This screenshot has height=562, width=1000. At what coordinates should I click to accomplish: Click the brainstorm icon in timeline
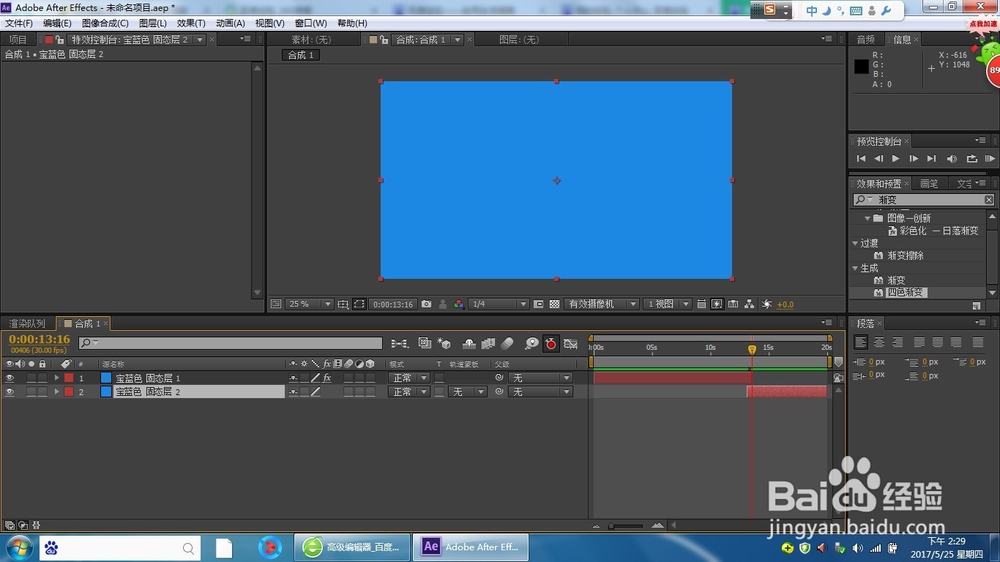pyautogui.click(x=531, y=344)
